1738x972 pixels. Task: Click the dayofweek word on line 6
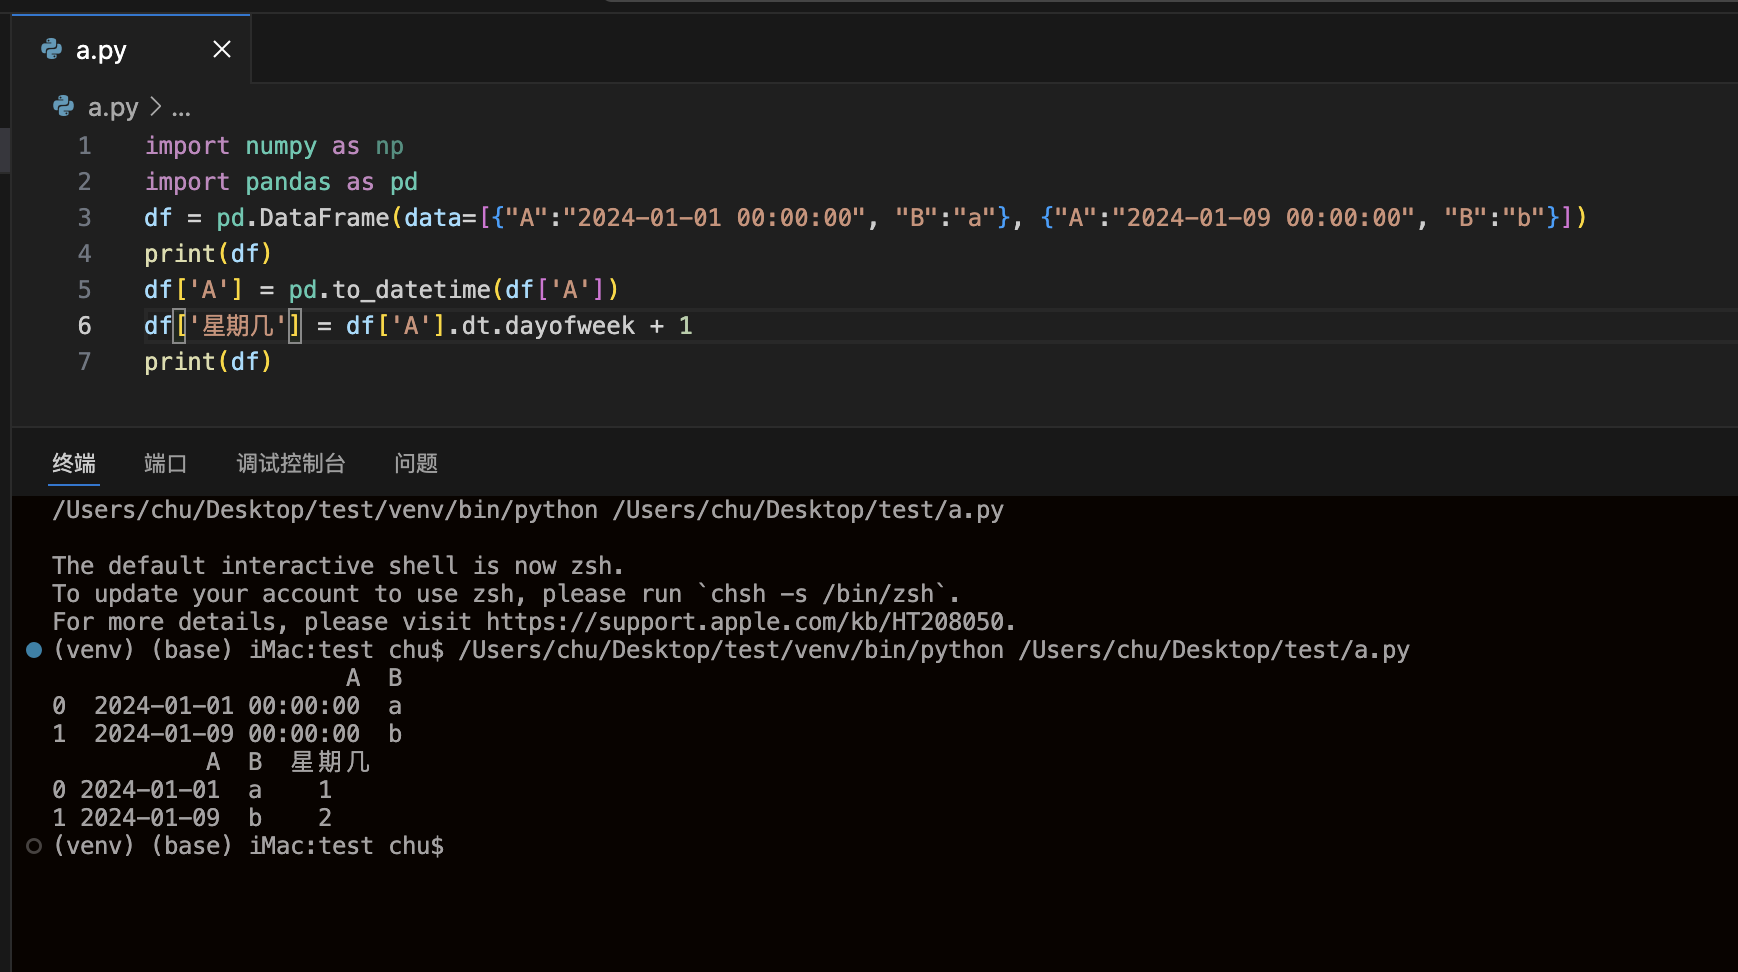point(570,326)
